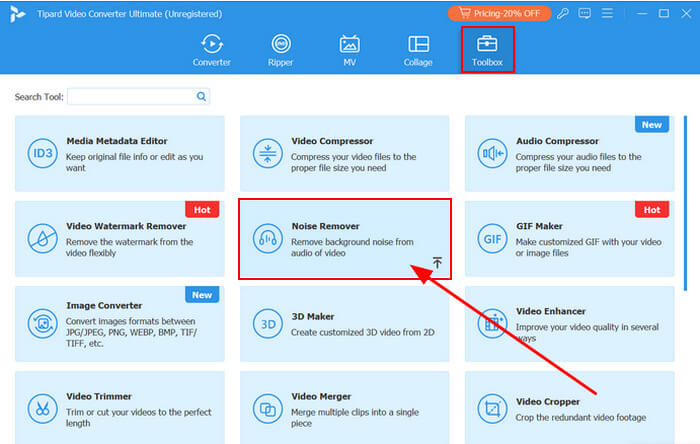Image resolution: width=700 pixels, height=444 pixels.
Task: Open the Ripper tab
Action: [x=281, y=50]
